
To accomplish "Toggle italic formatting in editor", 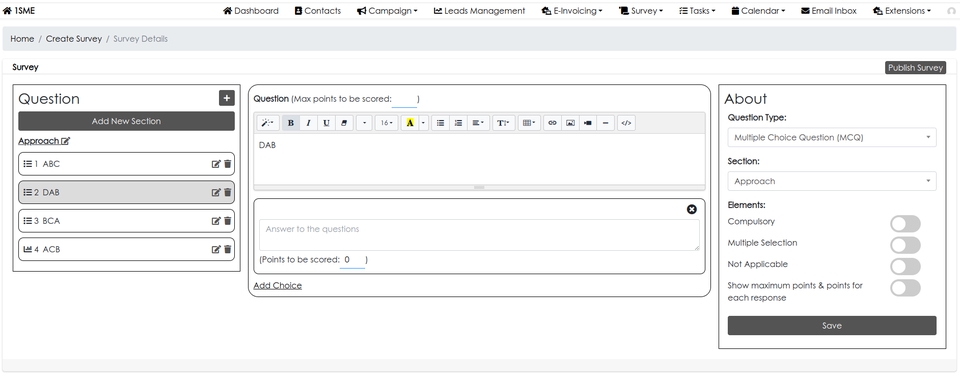I will pos(309,123).
